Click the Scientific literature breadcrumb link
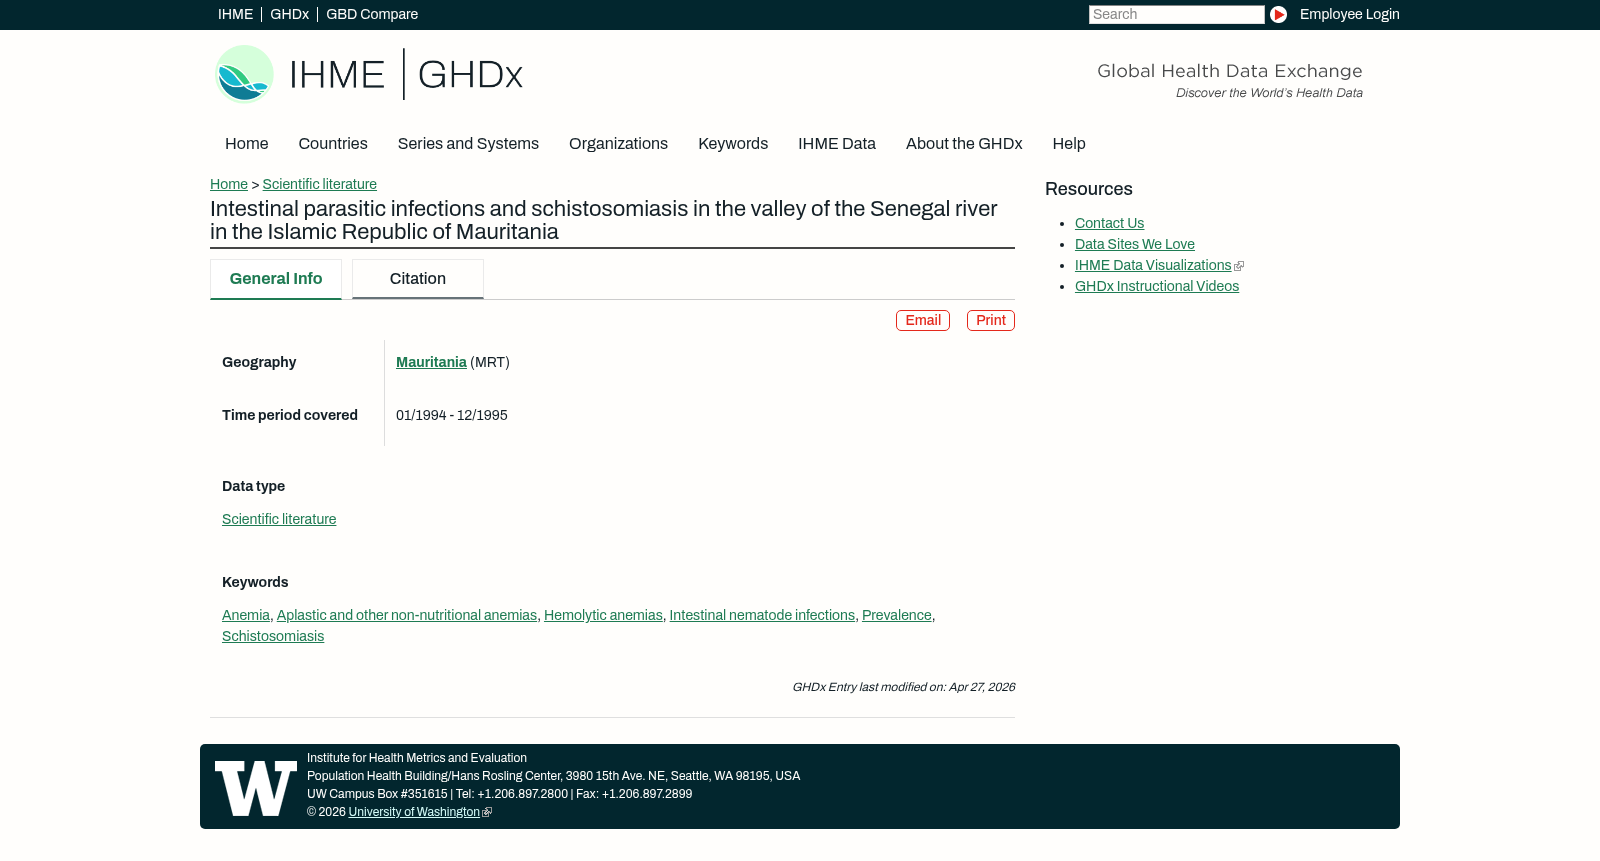The width and height of the screenshot is (1600, 861). pos(320,184)
